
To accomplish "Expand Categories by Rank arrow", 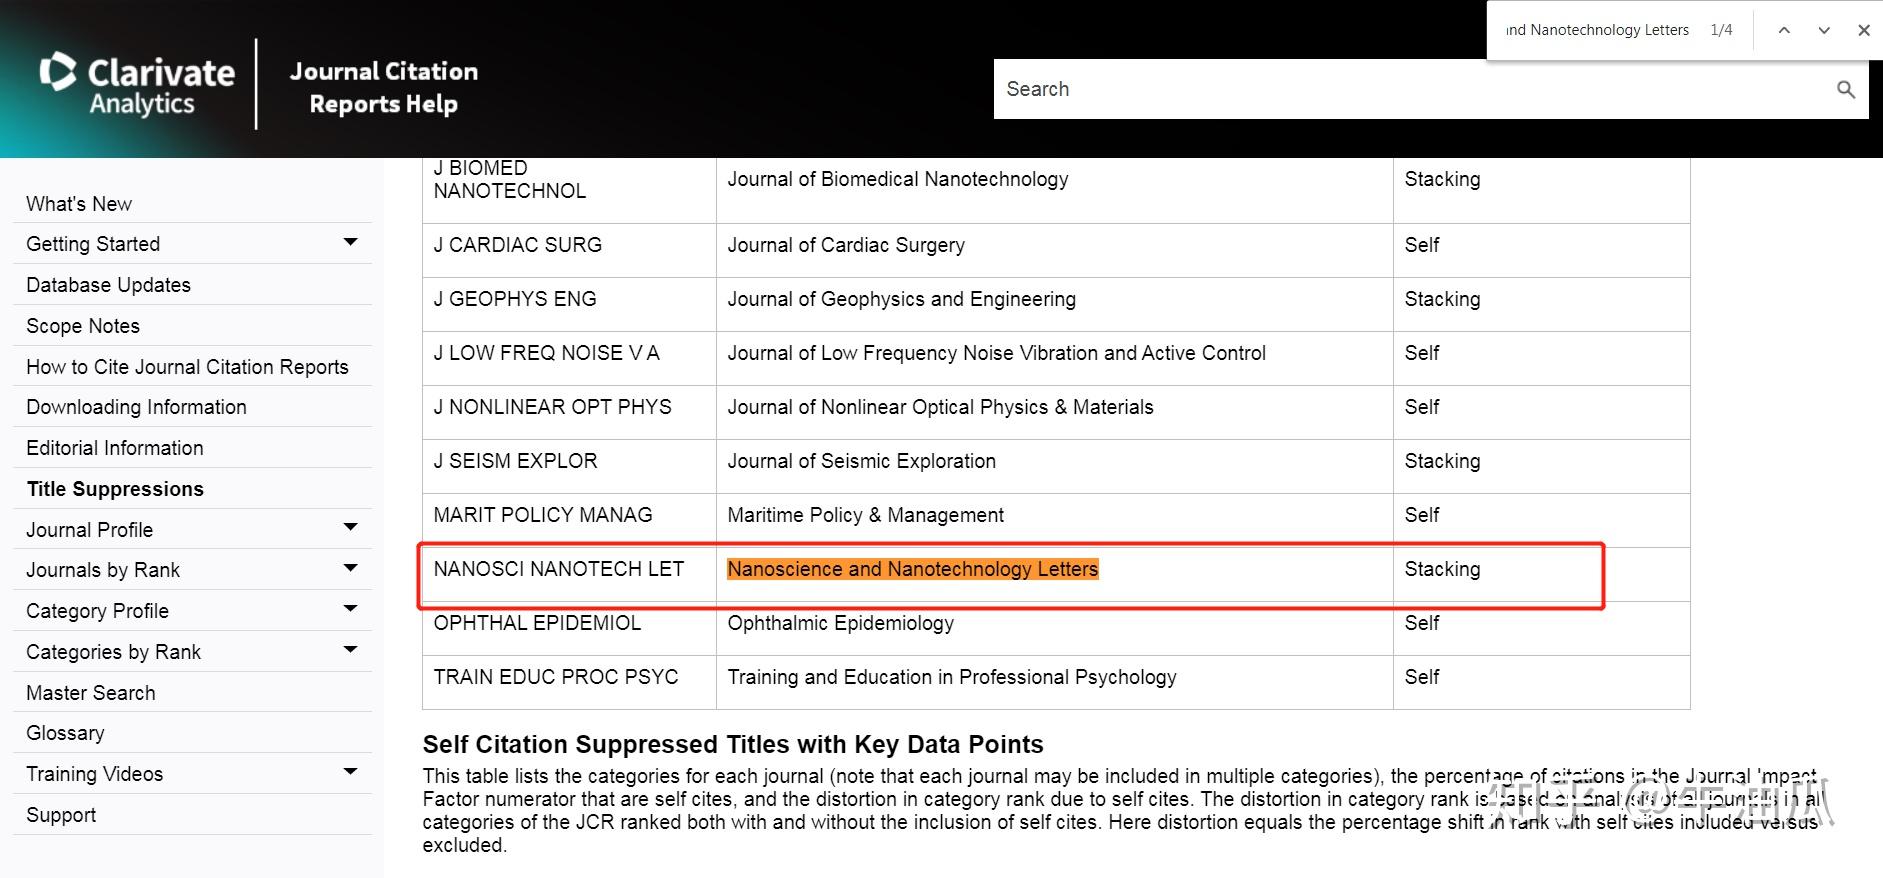I will click(x=350, y=650).
